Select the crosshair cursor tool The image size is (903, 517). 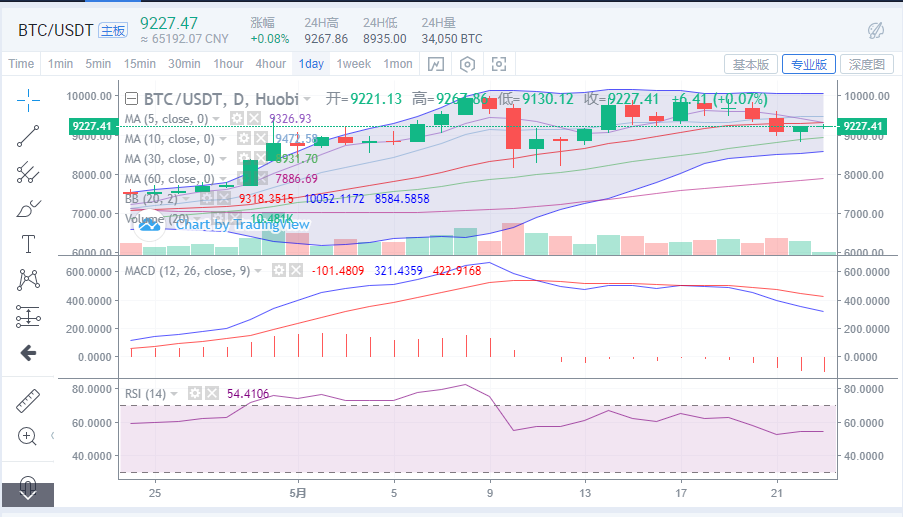(x=28, y=101)
